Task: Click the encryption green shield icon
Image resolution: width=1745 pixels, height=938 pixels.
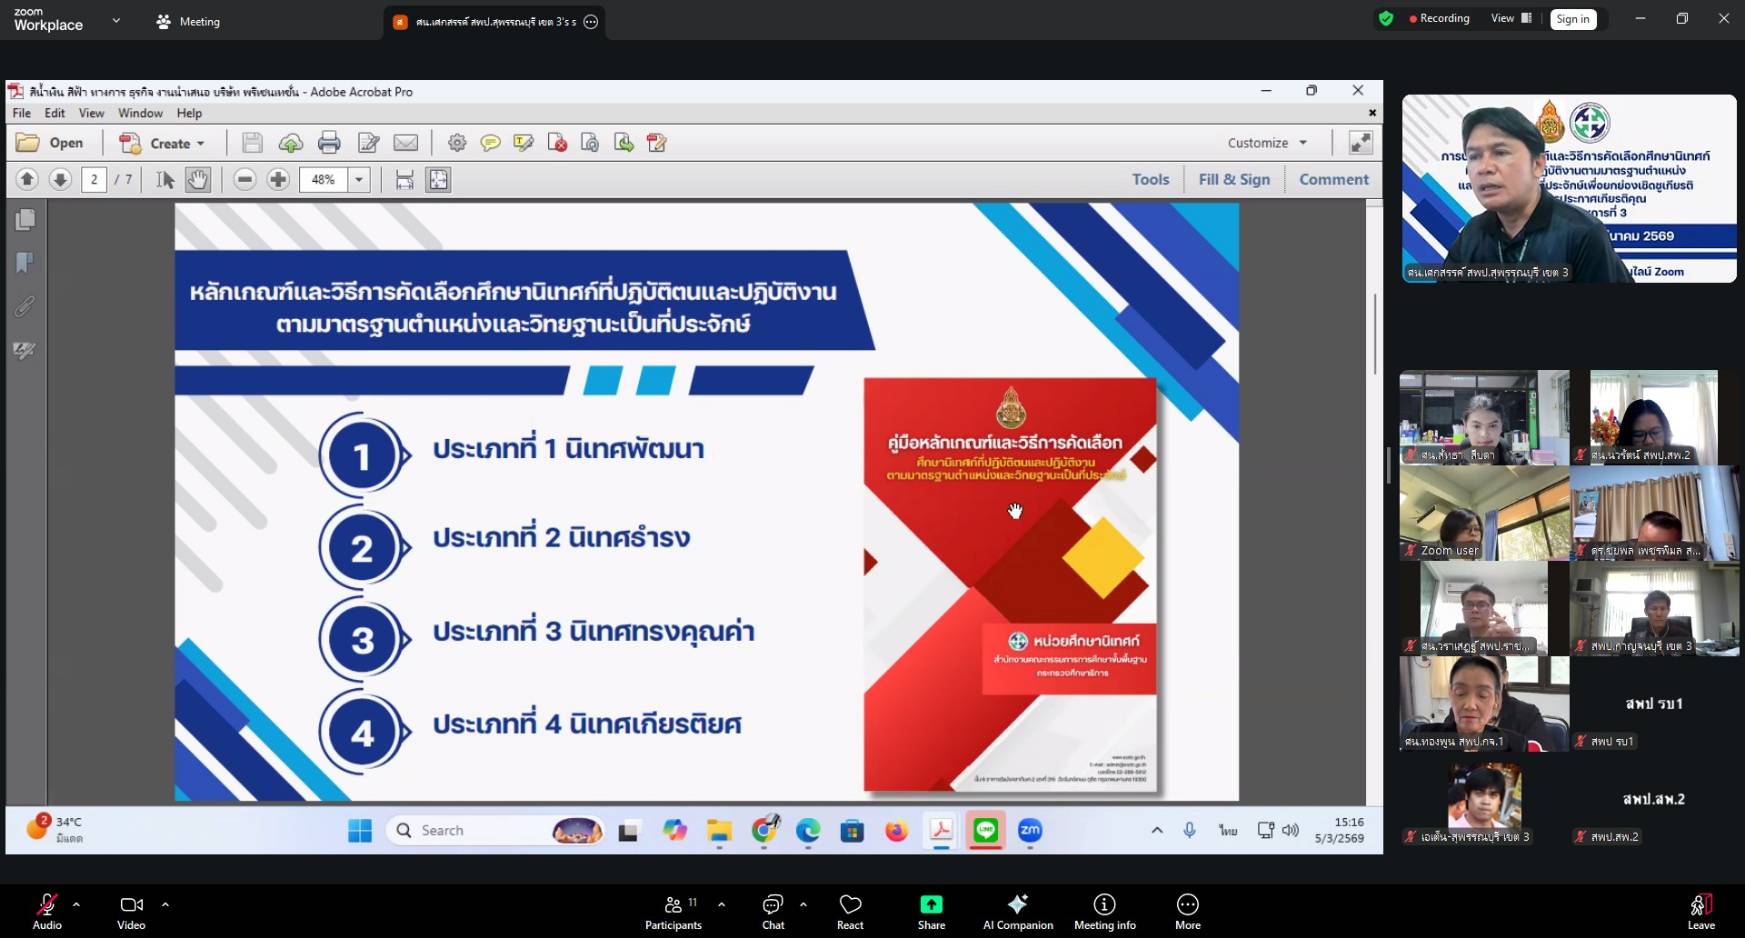Action: pos(1385,18)
